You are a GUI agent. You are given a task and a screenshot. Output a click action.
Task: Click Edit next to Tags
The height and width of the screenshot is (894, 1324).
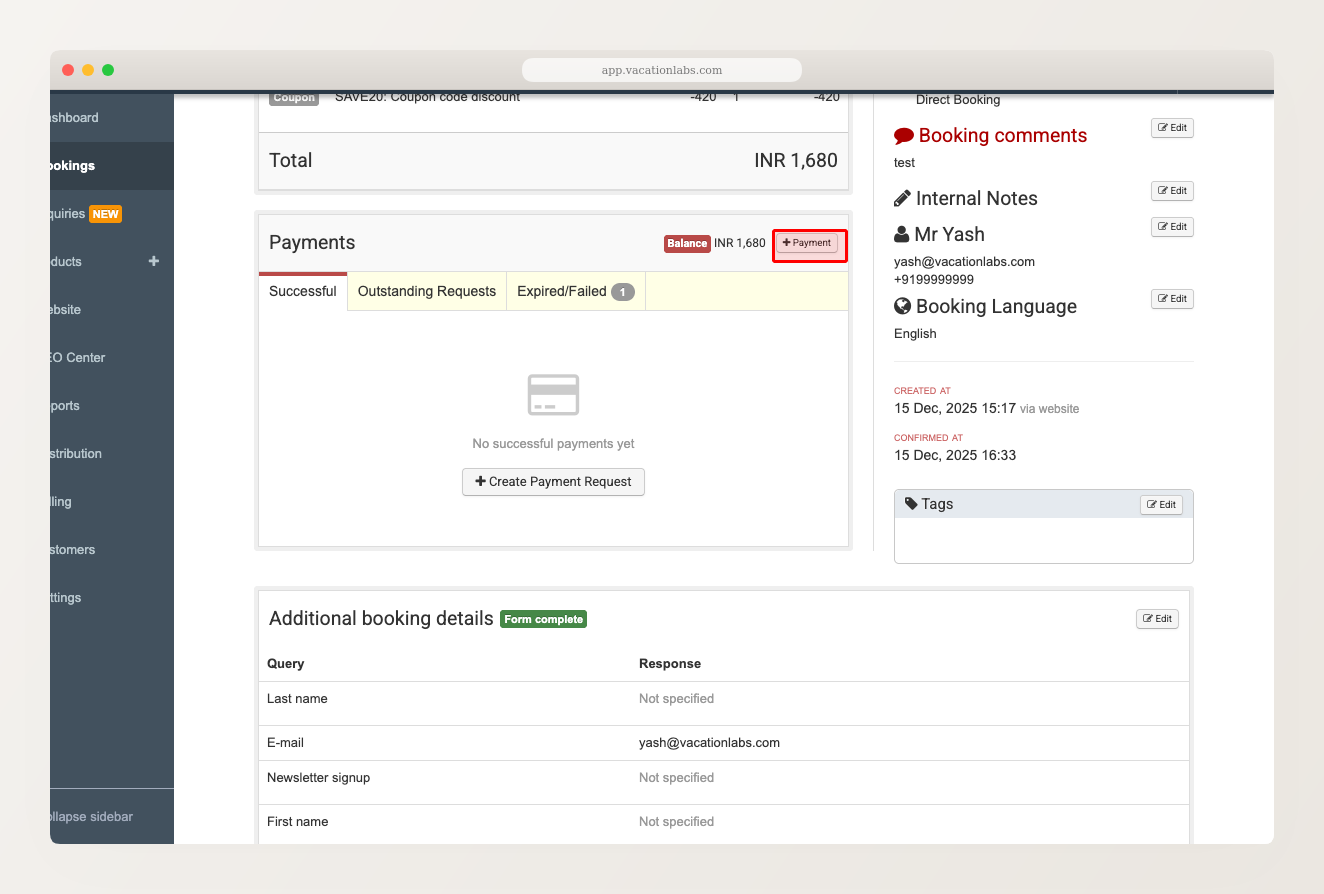(1160, 504)
